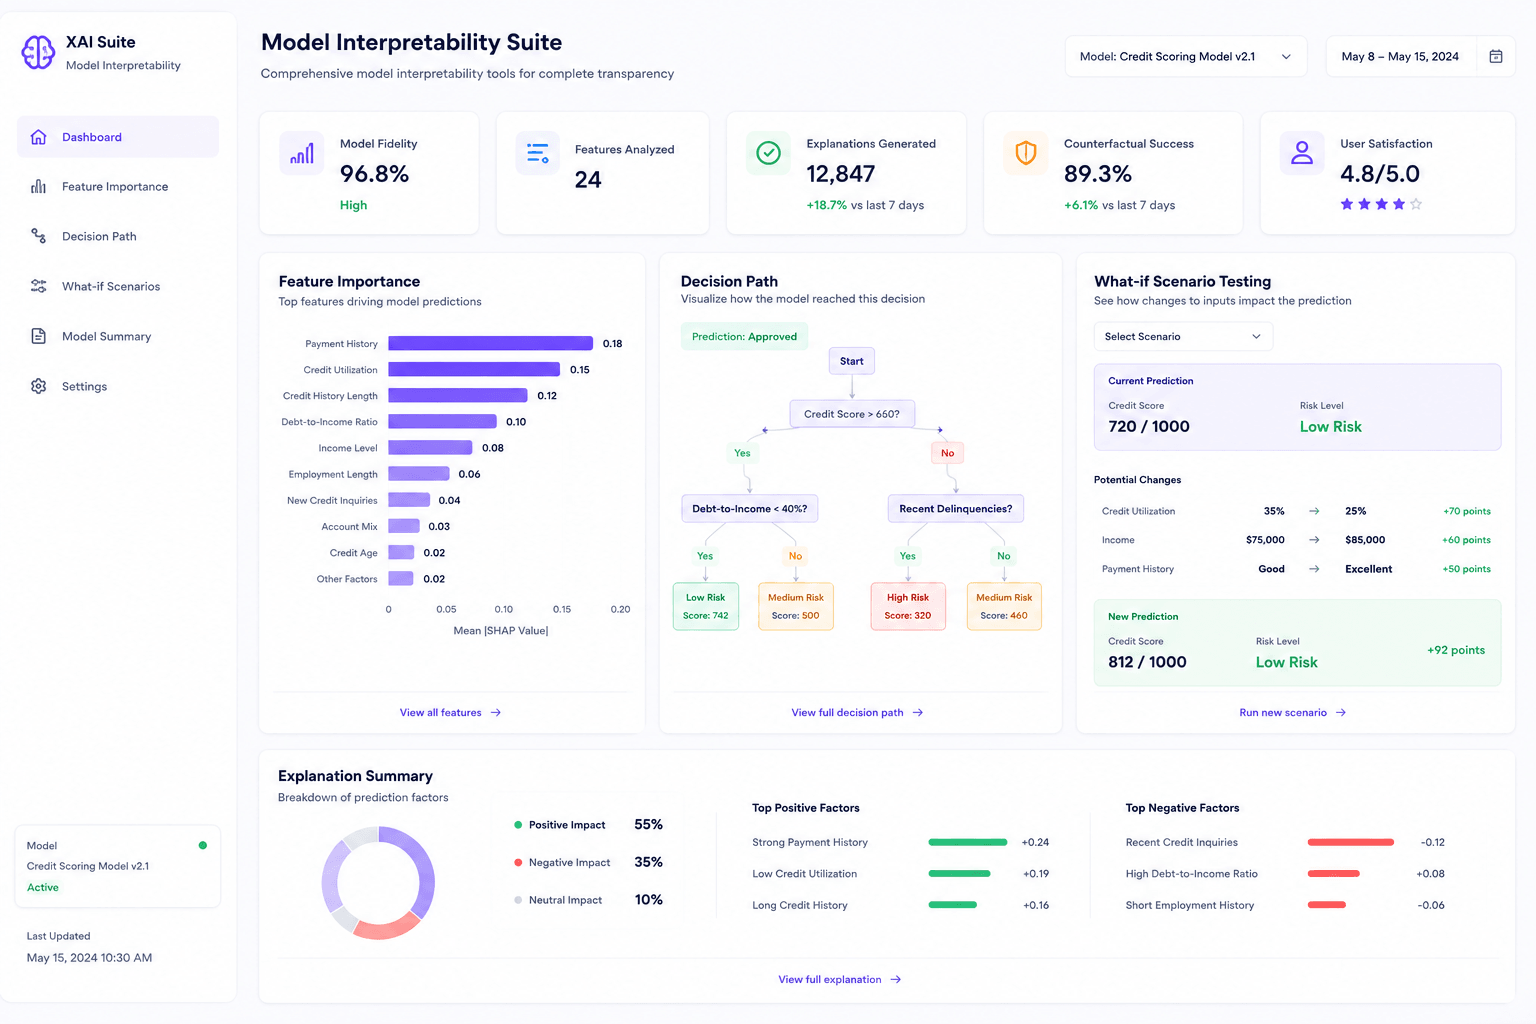Click the Start node in the decision tree
The width and height of the screenshot is (1536, 1024).
[x=852, y=361]
